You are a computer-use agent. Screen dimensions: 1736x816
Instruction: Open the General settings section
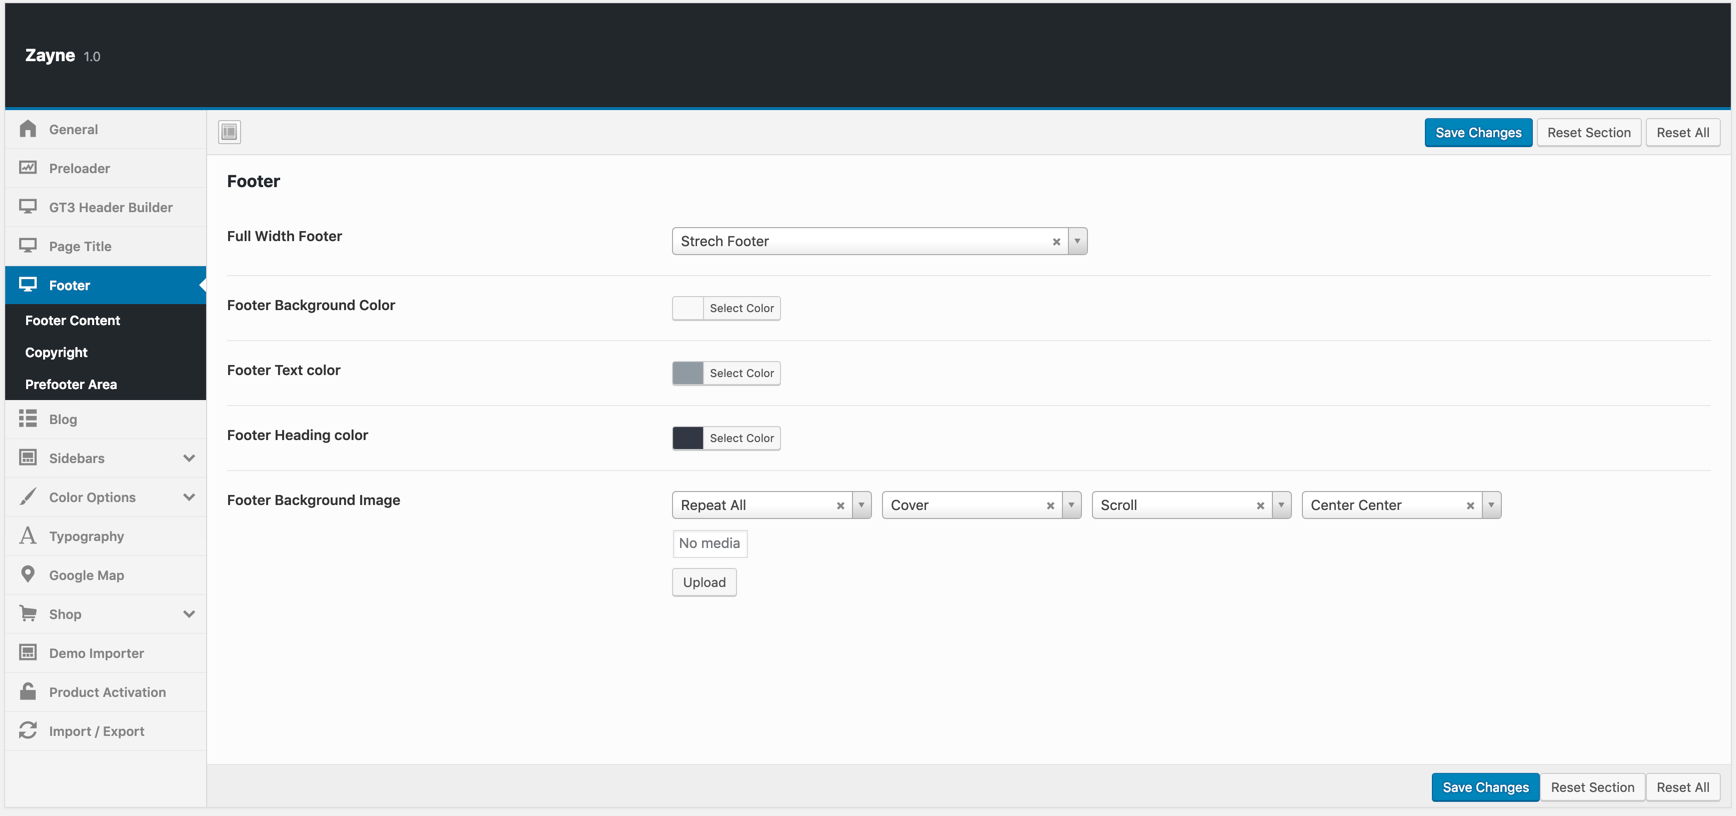[x=105, y=129]
